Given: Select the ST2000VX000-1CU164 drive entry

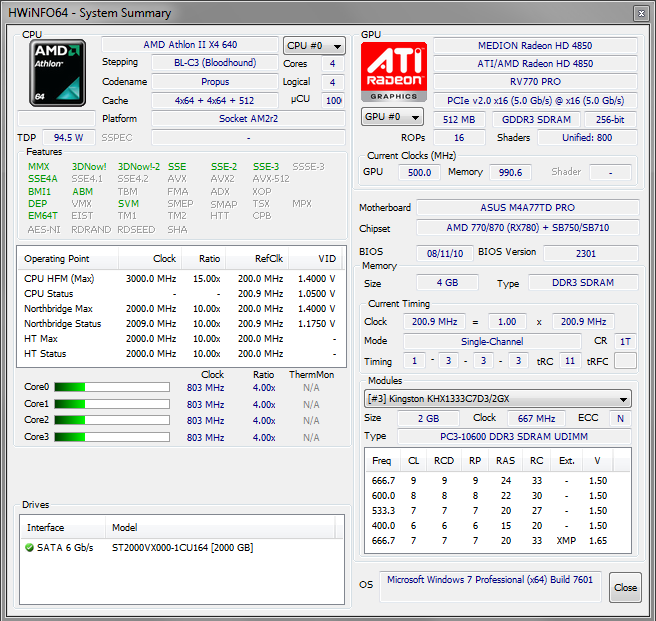Looking at the screenshot, I should [x=182, y=547].
